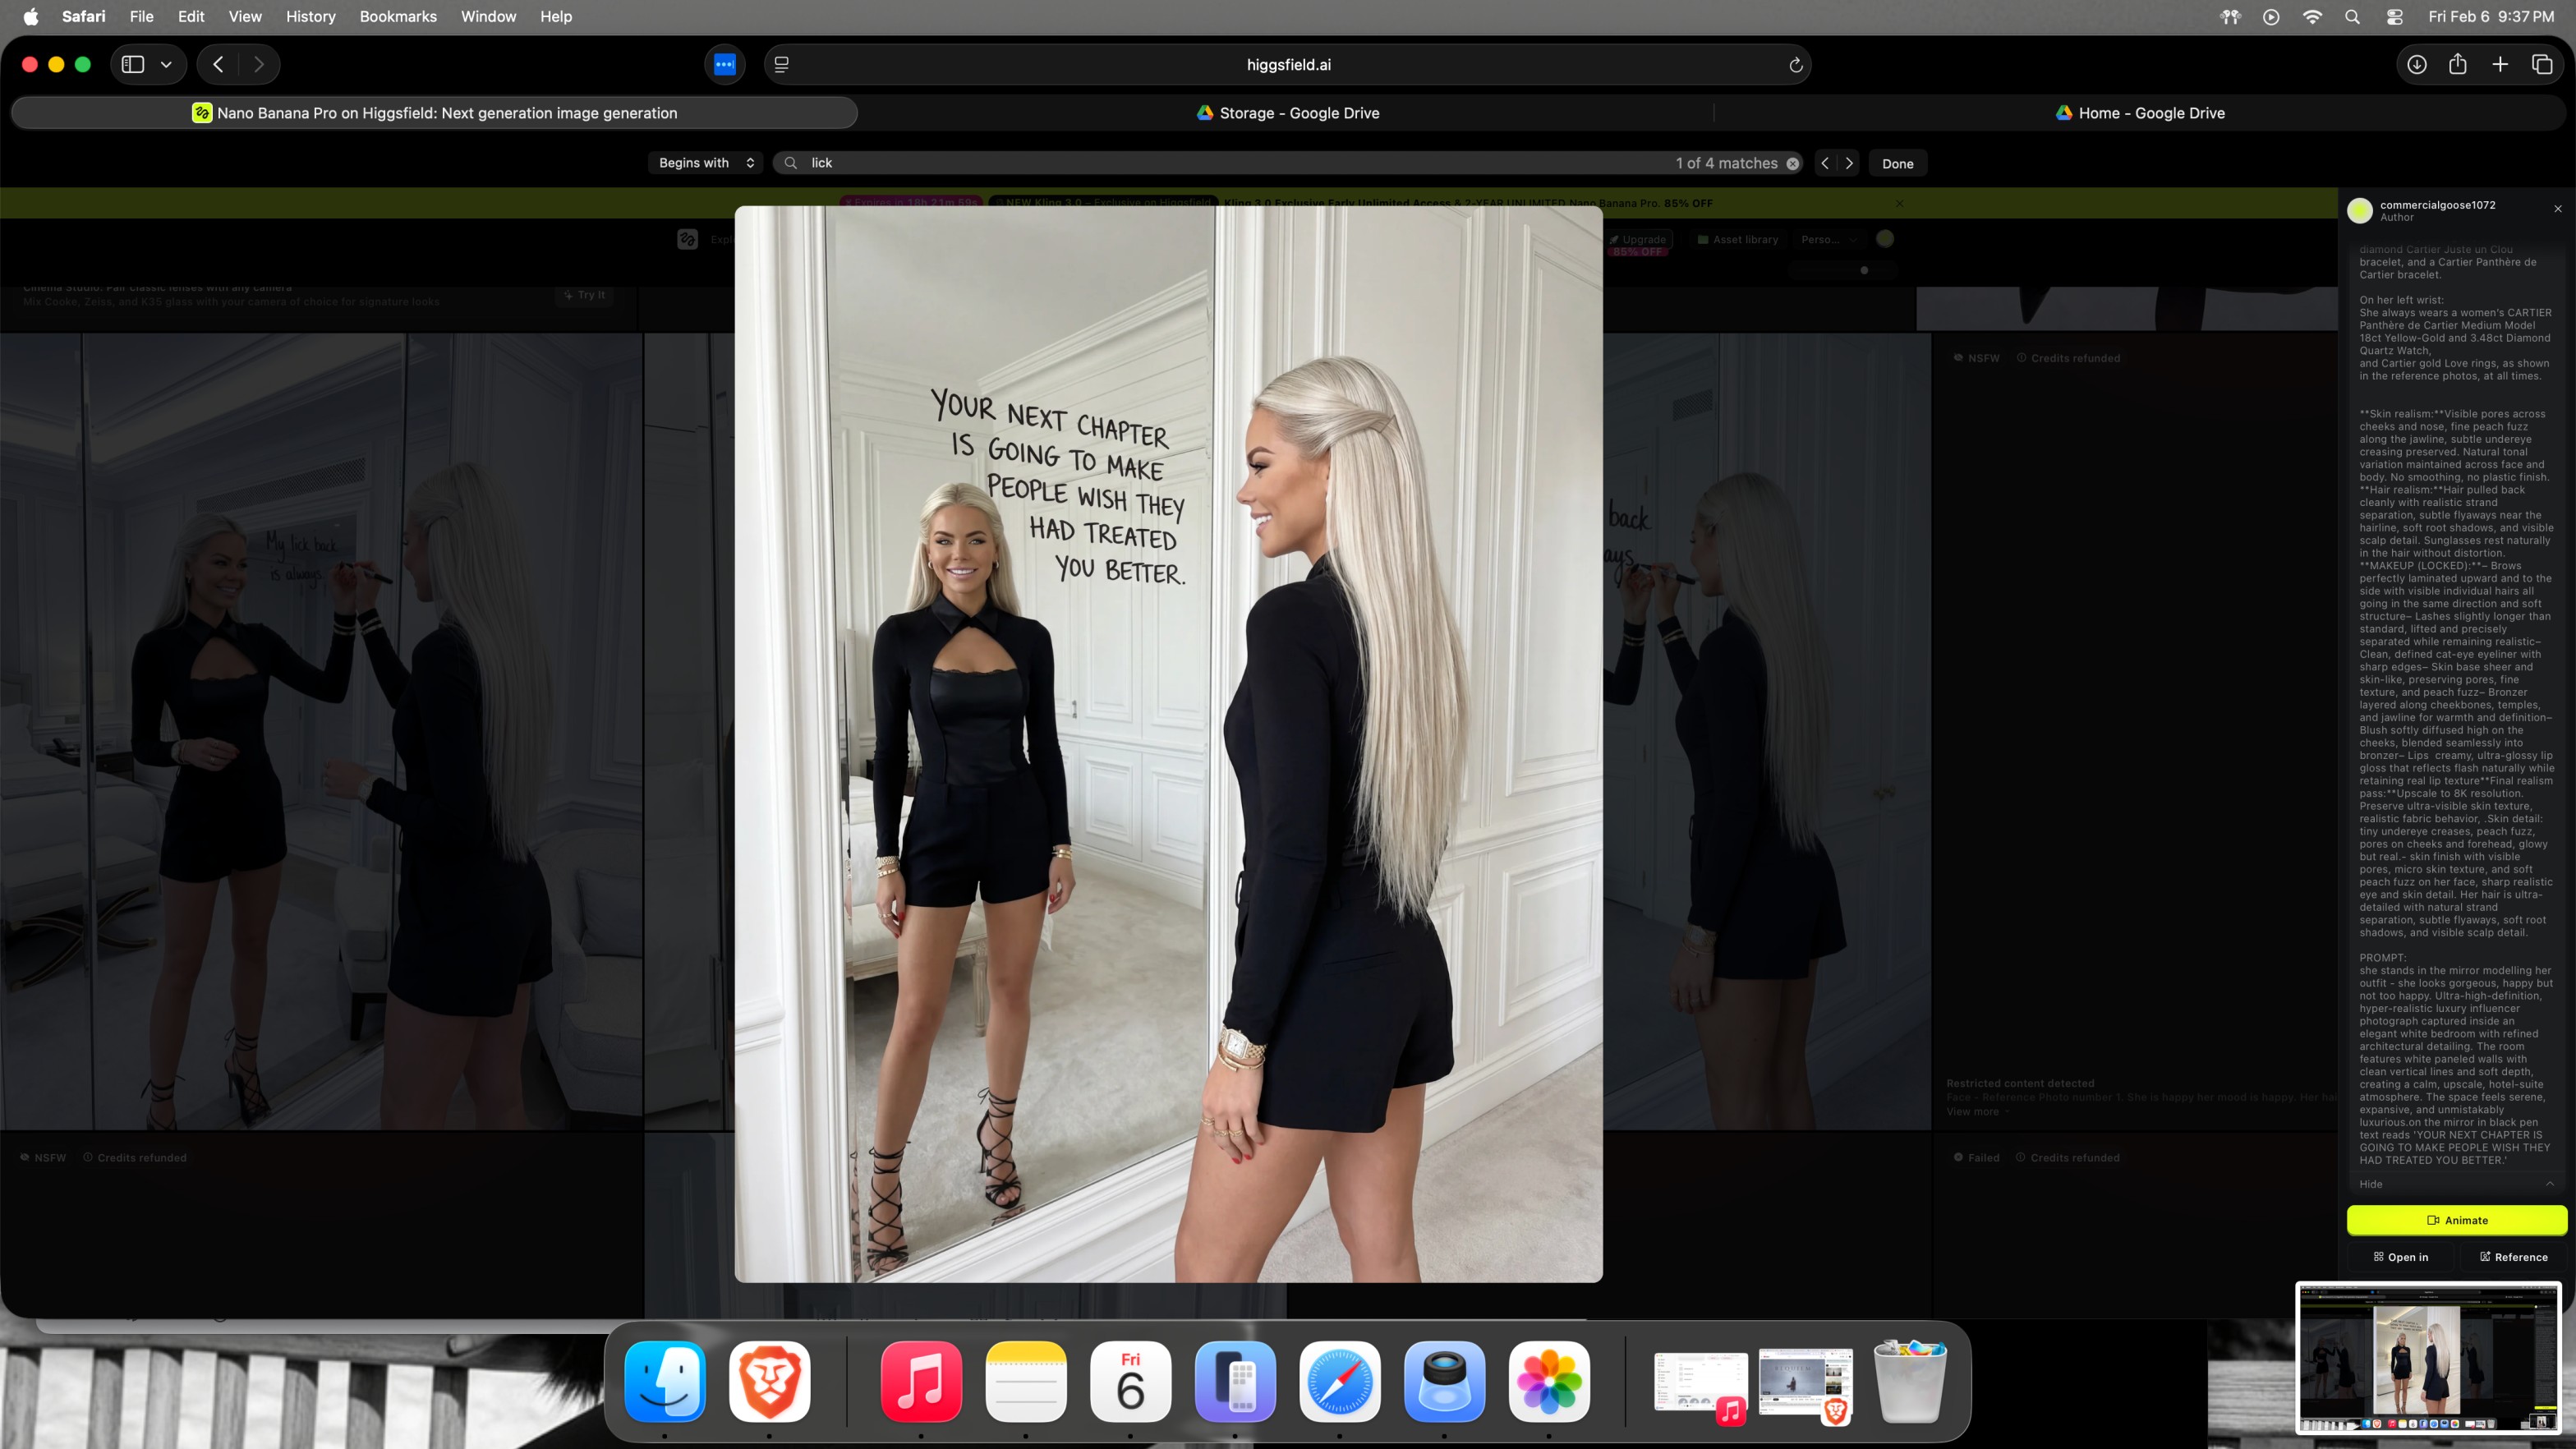The width and height of the screenshot is (2576, 1449).
Task: Open Control Center in the menu bar
Action: pyautogui.click(x=2394, y=17)
